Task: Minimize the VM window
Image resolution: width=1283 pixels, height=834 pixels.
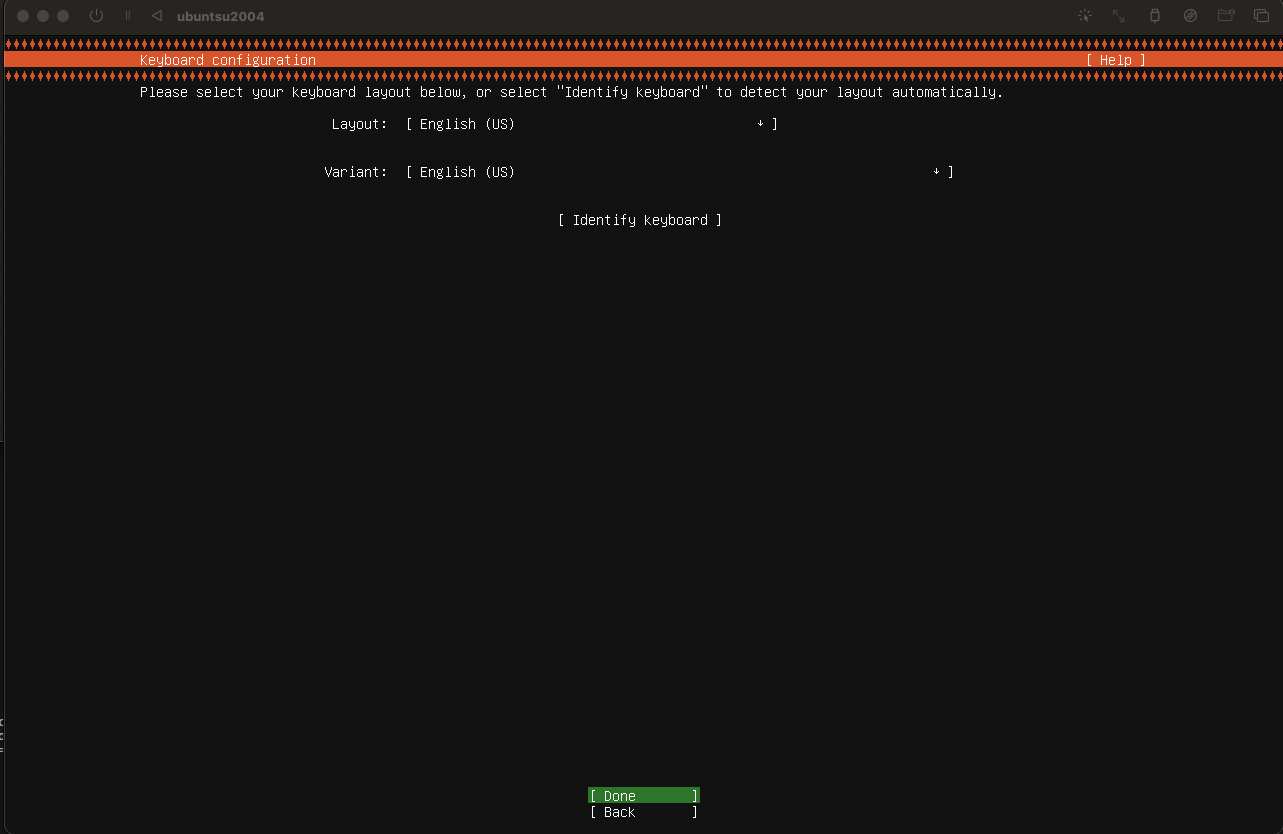Action: point(43,16)
